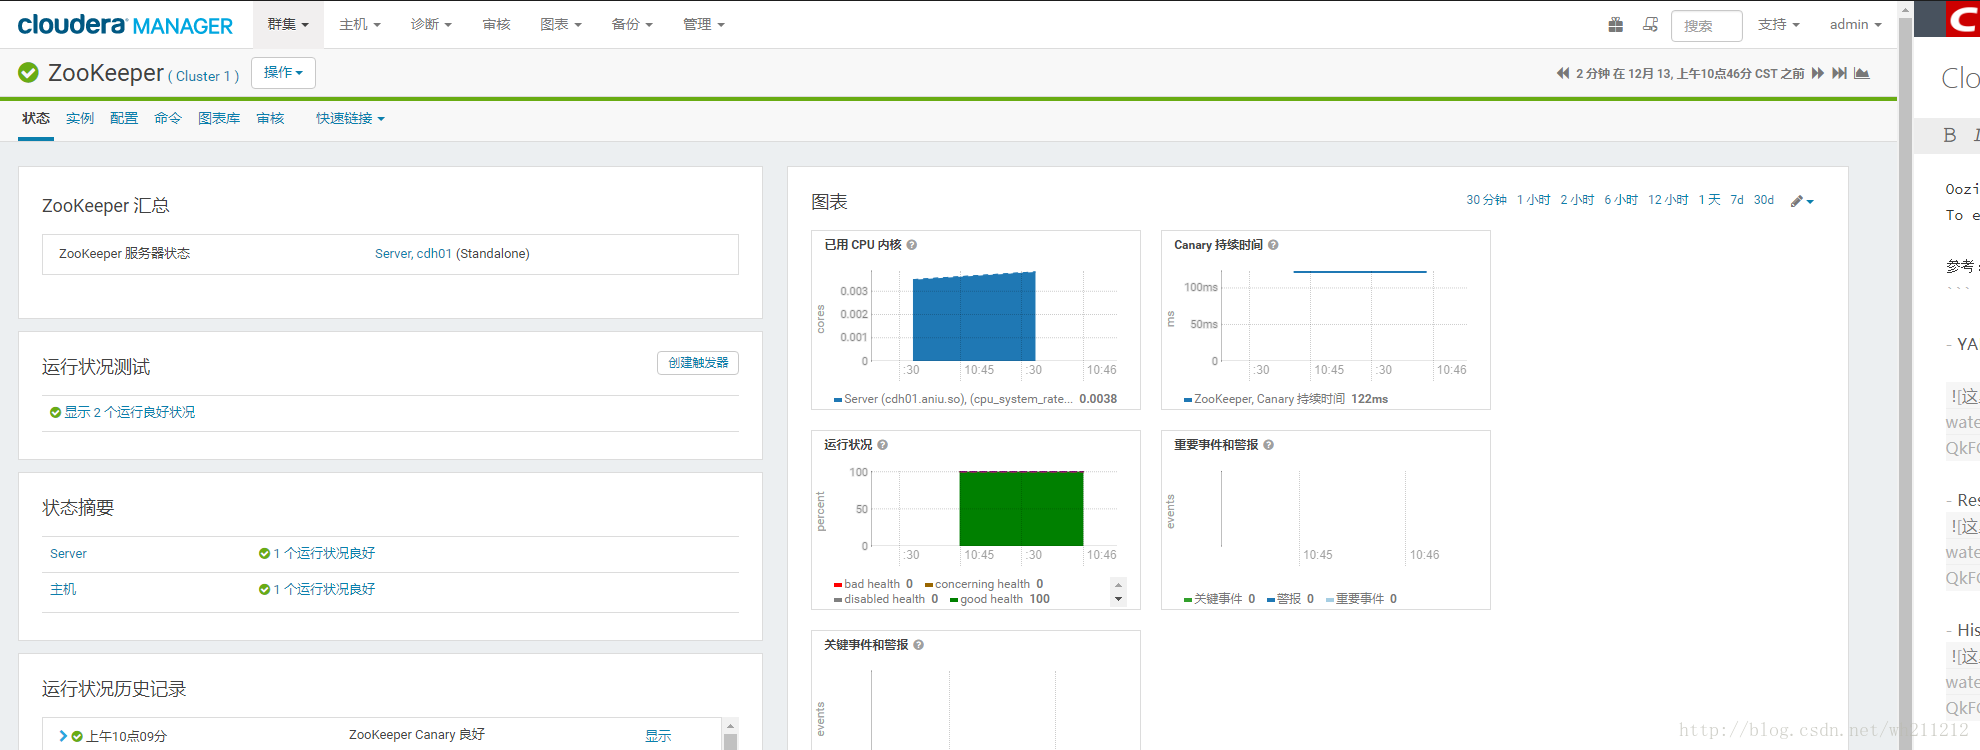Open the parcels gift icon
Screen dimensions: 1980x750
[1615, 25]
